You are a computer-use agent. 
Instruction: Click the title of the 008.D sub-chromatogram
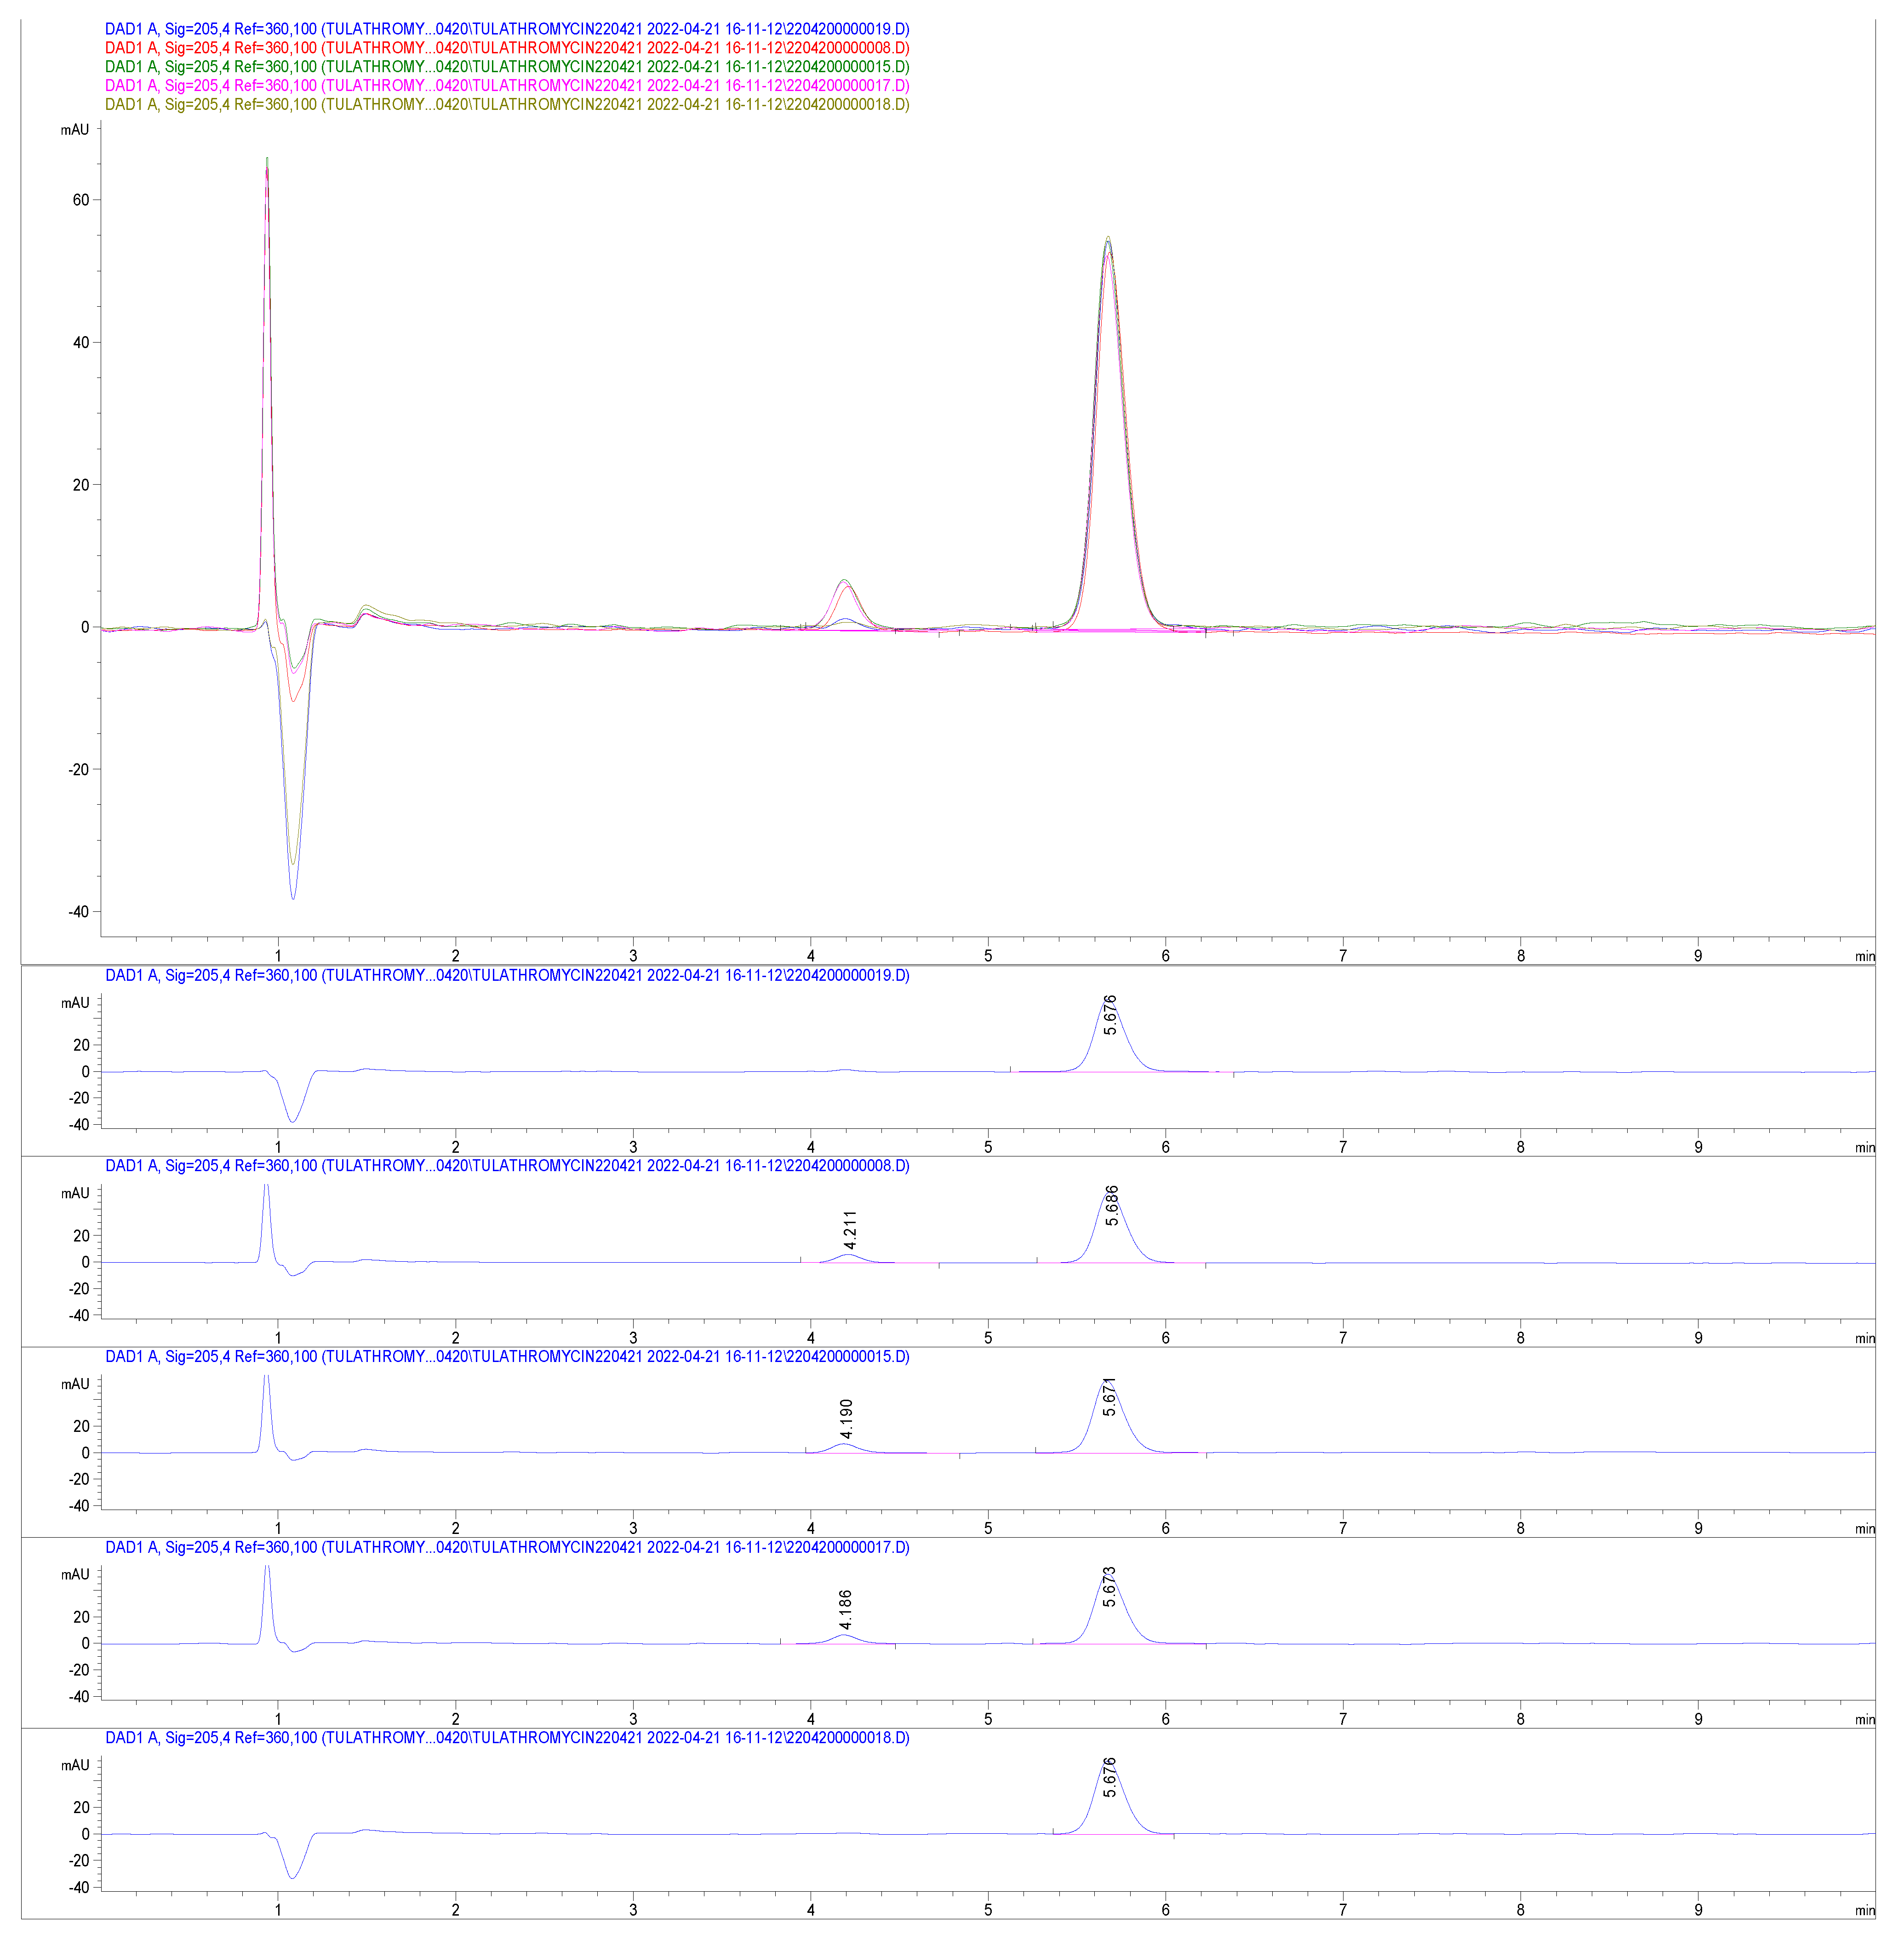click(x=507, y=1166)
